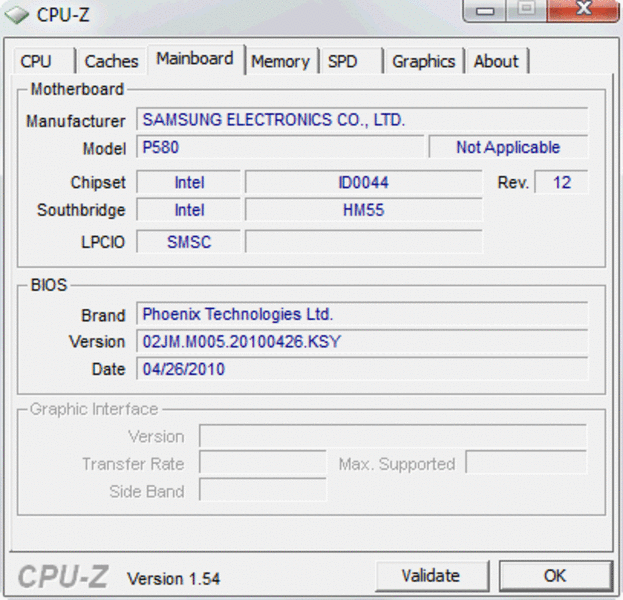Click the Manufacturer label
Image resolution: width=623 pixels, height=600 pixels.
[75, 121]
